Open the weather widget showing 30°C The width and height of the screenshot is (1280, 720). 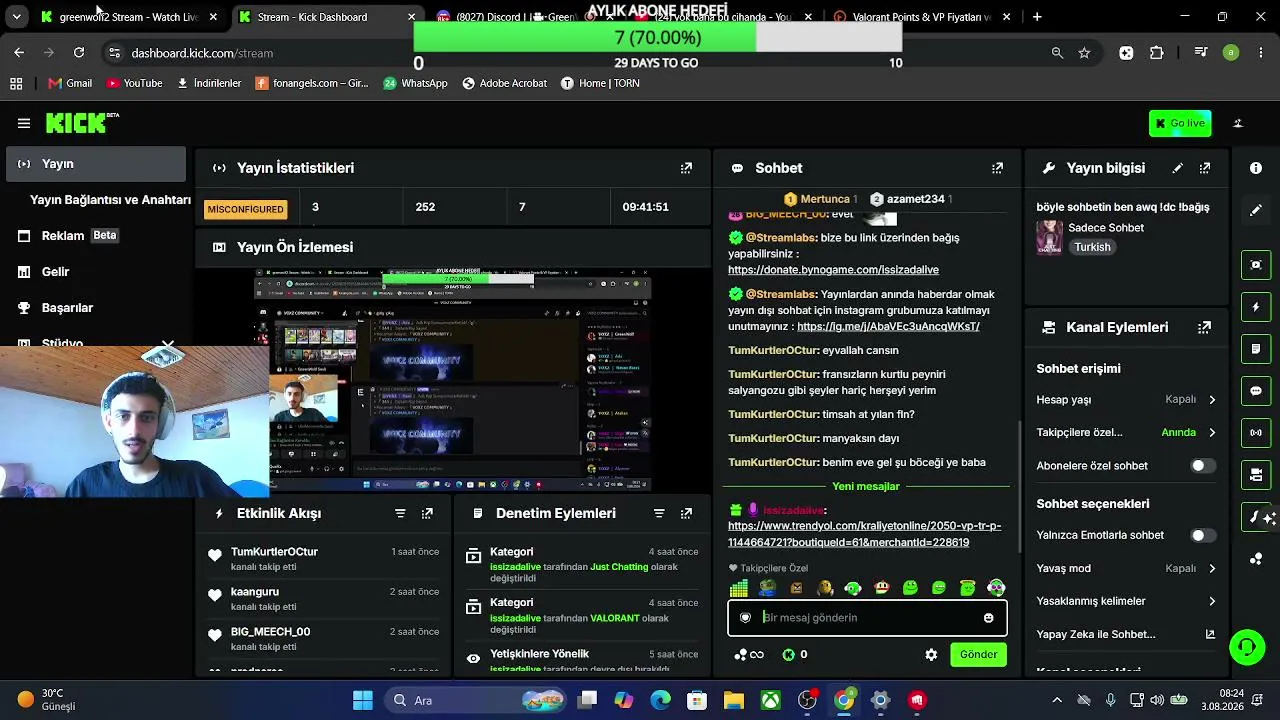click(48, 700)
